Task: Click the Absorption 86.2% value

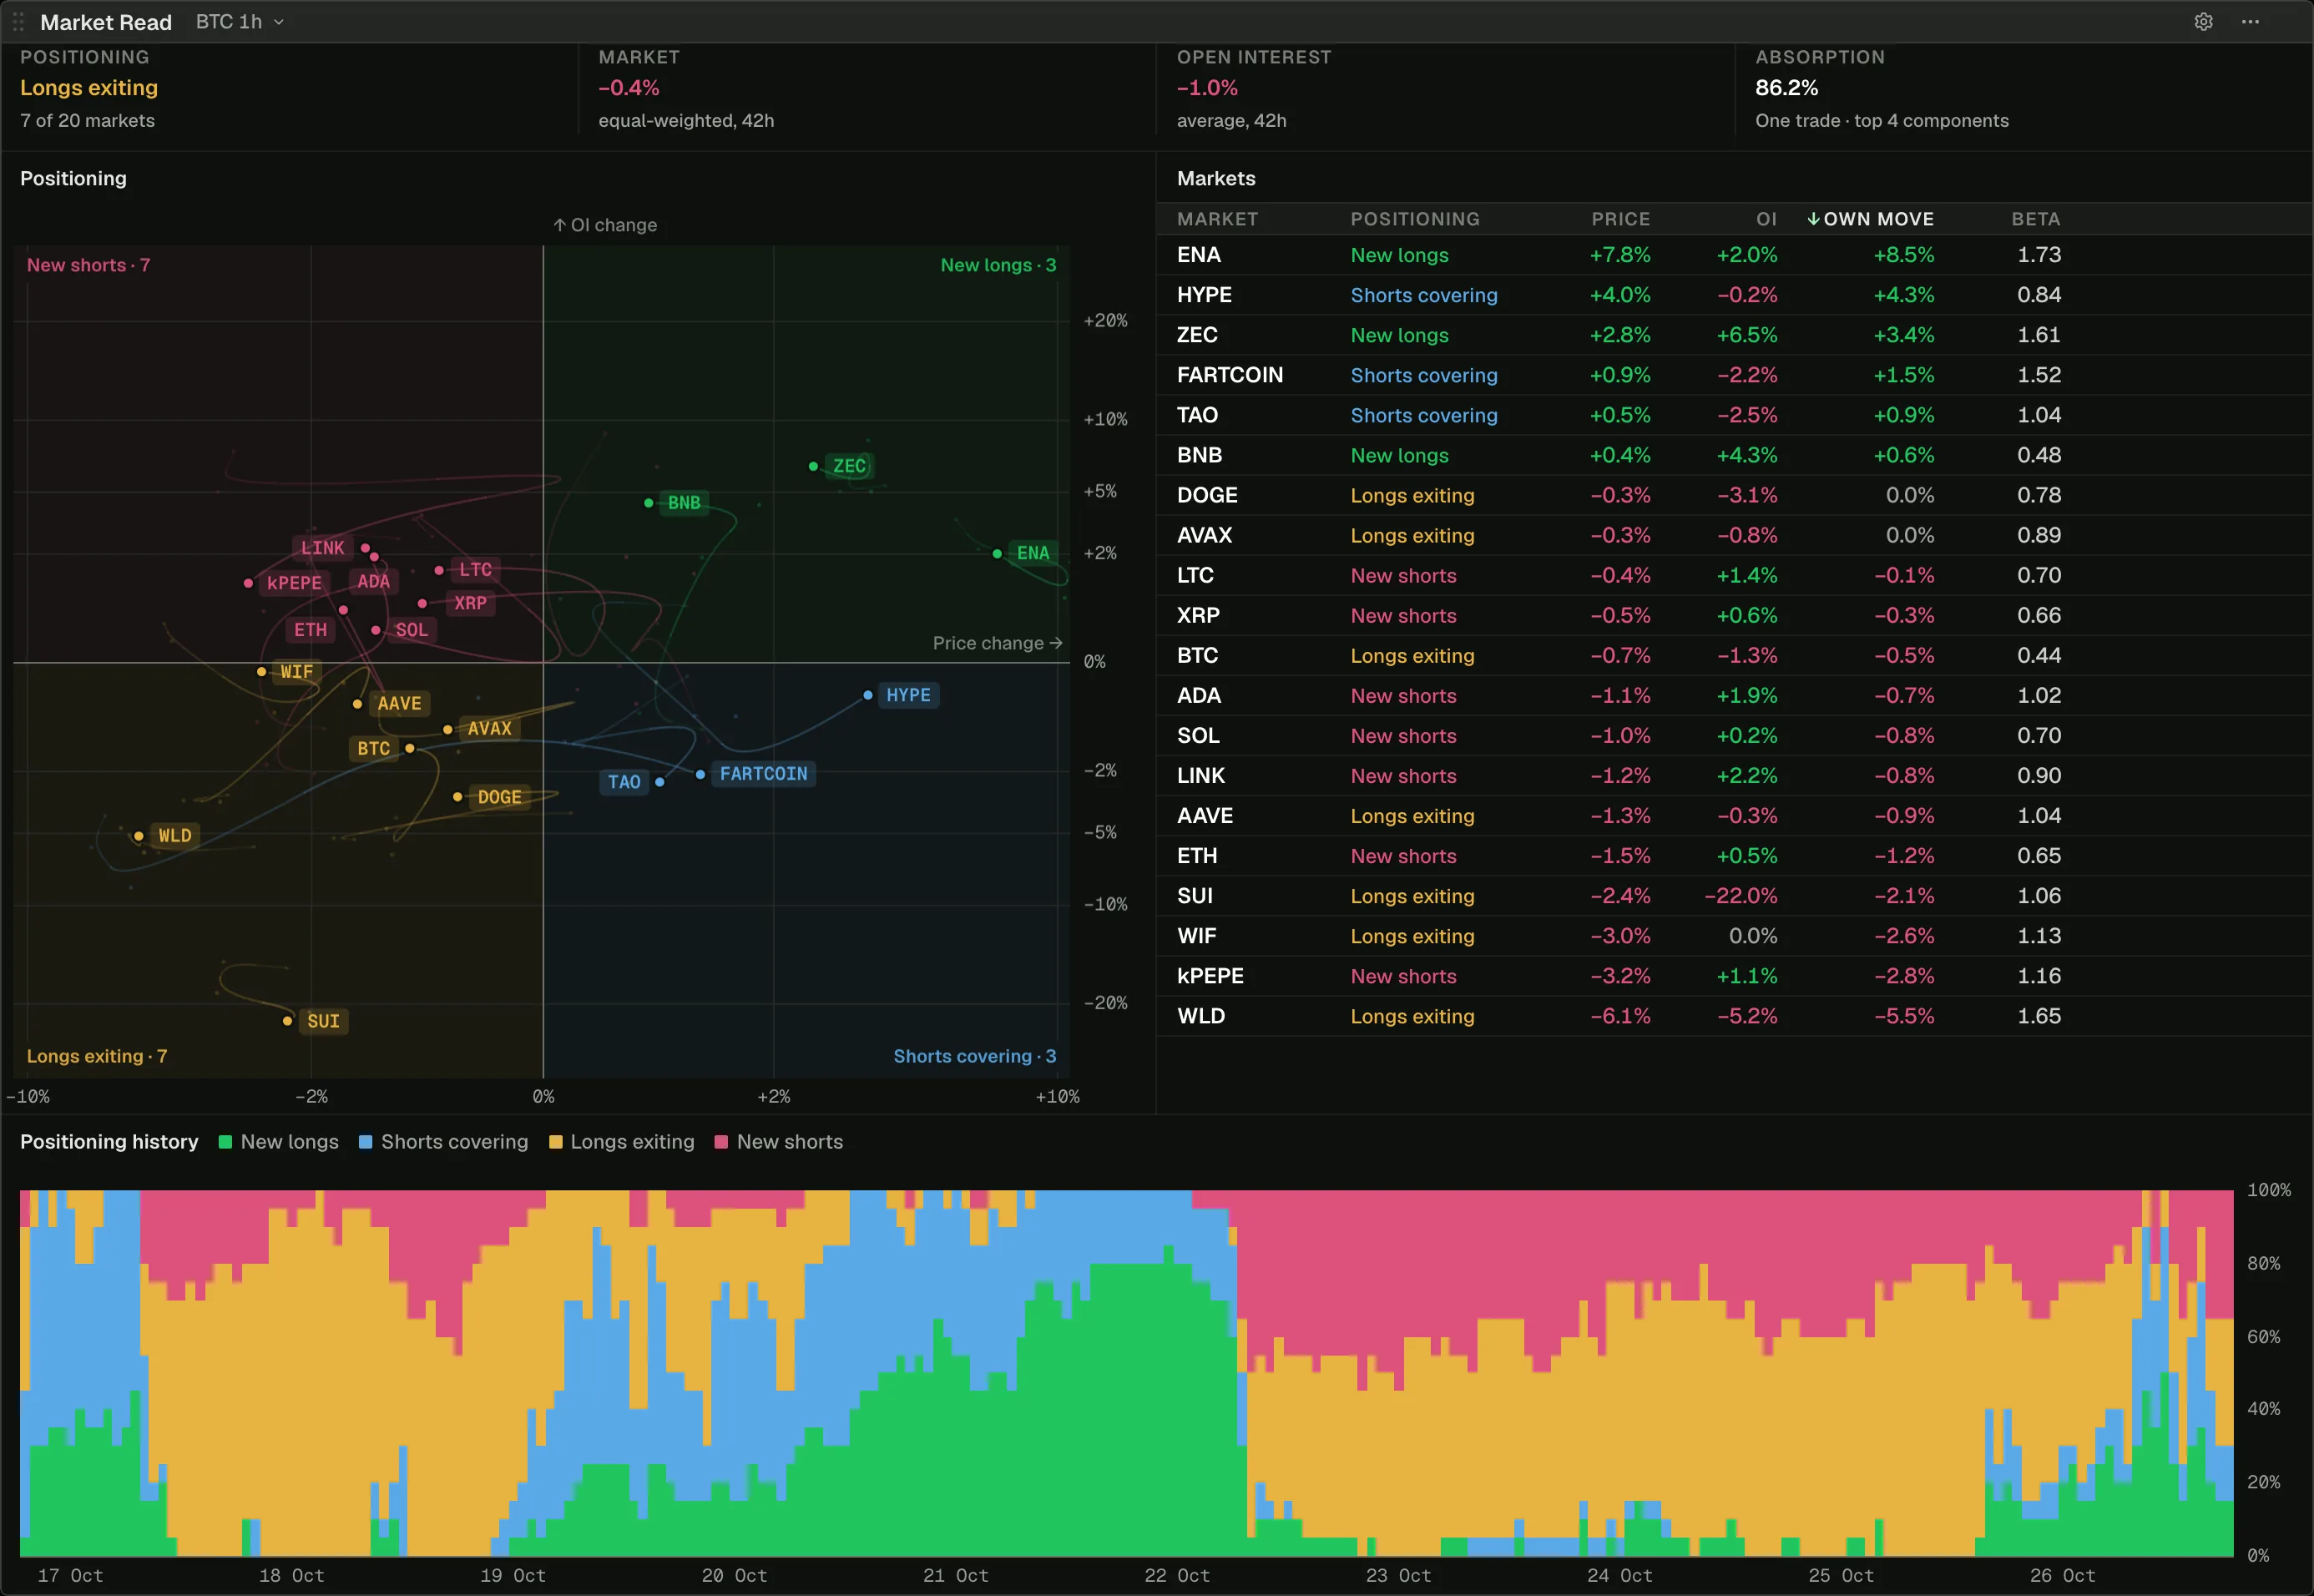Action: pyautogui.click(x=1786, y=88)
